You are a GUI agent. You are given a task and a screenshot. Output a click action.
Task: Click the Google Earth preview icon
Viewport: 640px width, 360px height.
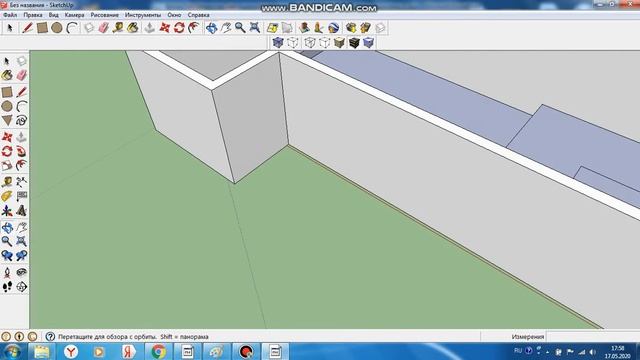tap(333, 28)
